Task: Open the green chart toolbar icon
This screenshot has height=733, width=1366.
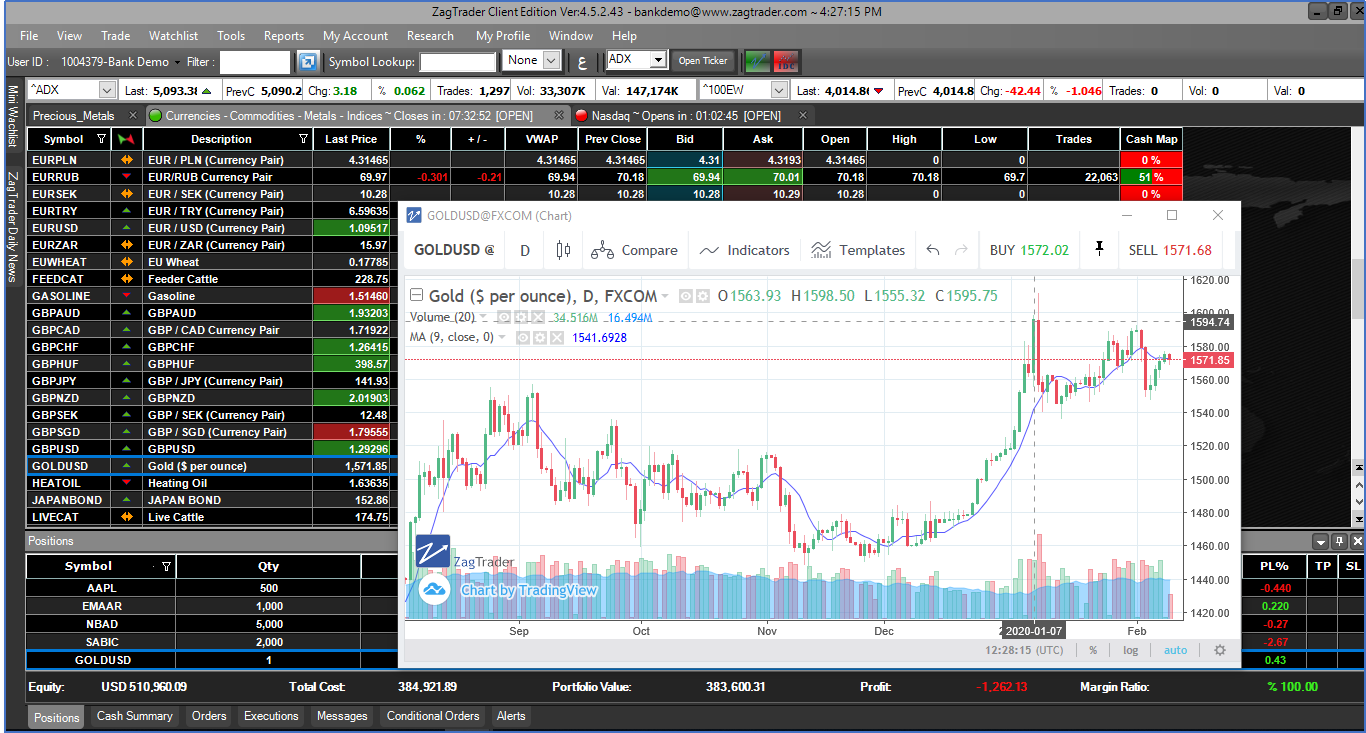Action: [x=758, y=60]
